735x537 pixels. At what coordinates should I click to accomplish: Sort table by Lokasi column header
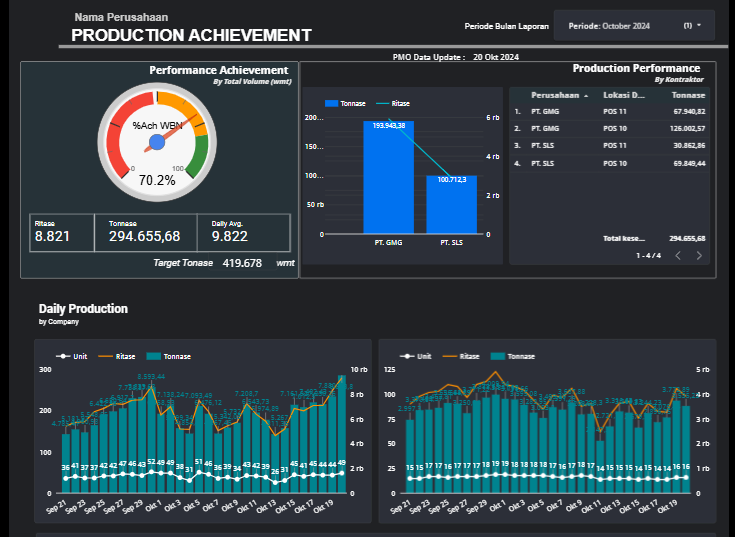[x=624, y=95]
